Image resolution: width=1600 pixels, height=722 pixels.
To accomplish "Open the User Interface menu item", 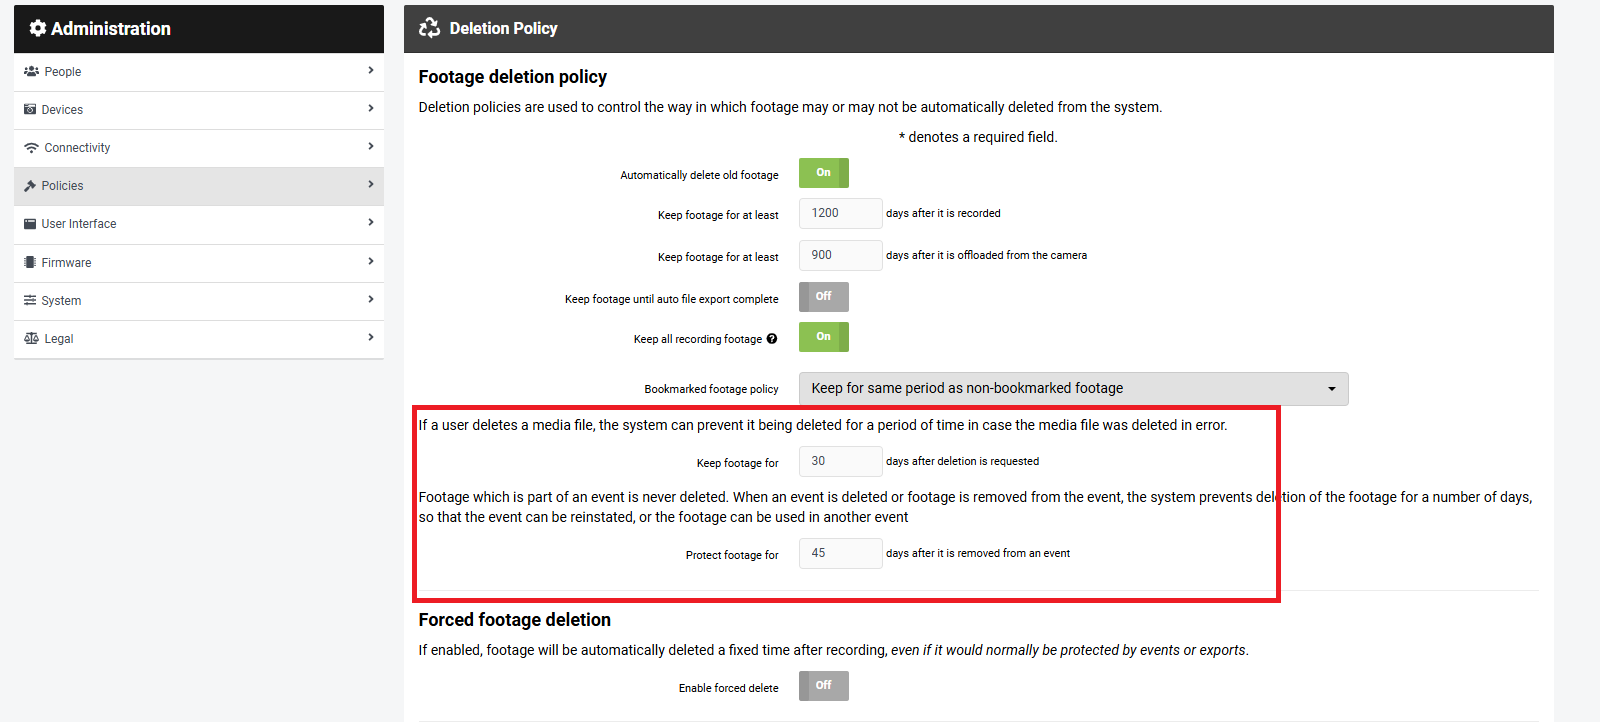I will pyautogui.click(x=199, y=224).
